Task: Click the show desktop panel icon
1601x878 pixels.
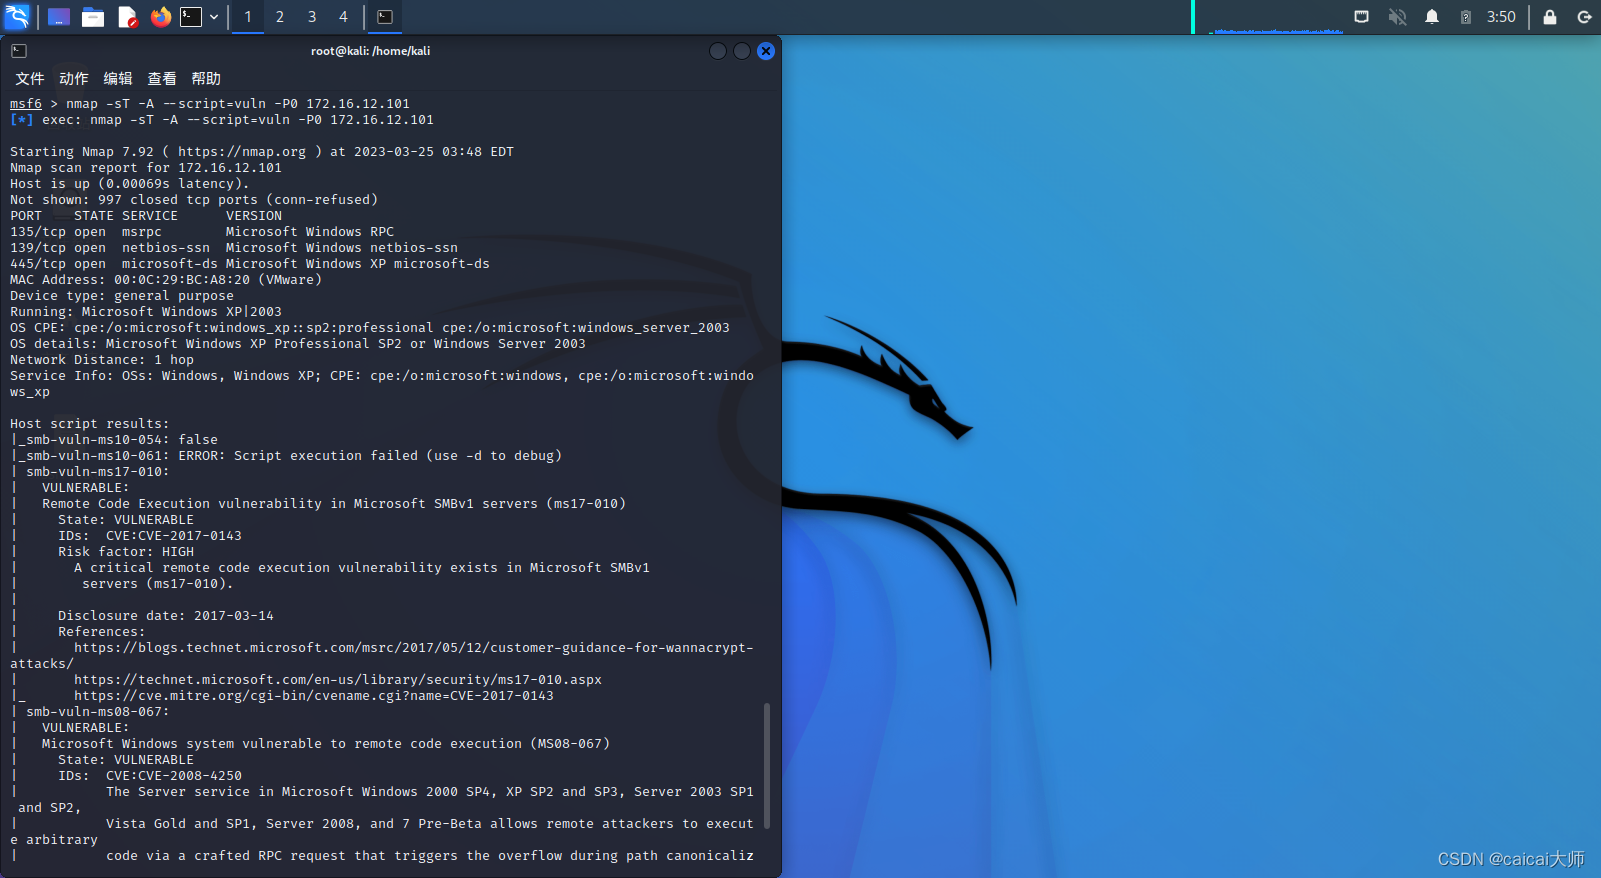Action: (59, 17)
